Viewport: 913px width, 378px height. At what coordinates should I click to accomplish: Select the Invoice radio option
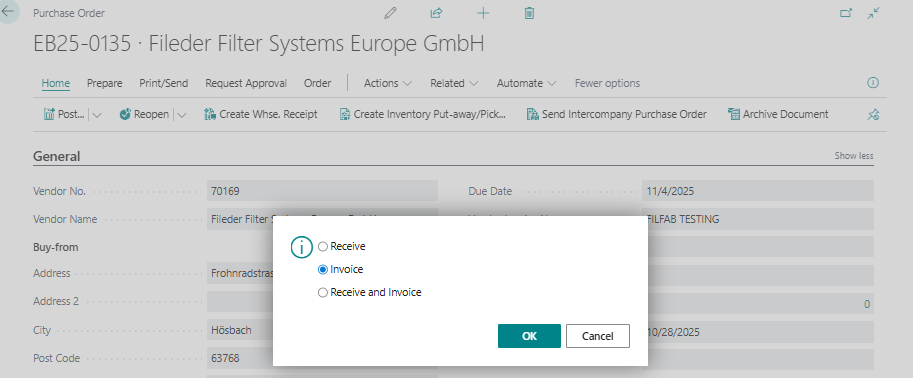(x=341, y=270)
